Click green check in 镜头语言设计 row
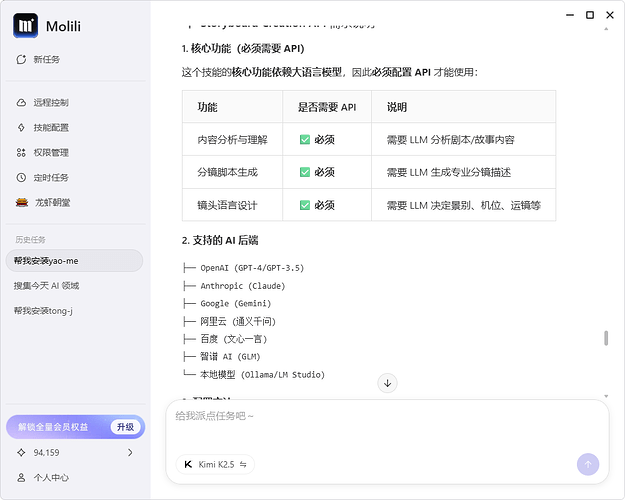 pyautogui.click(x=305, y=205)
